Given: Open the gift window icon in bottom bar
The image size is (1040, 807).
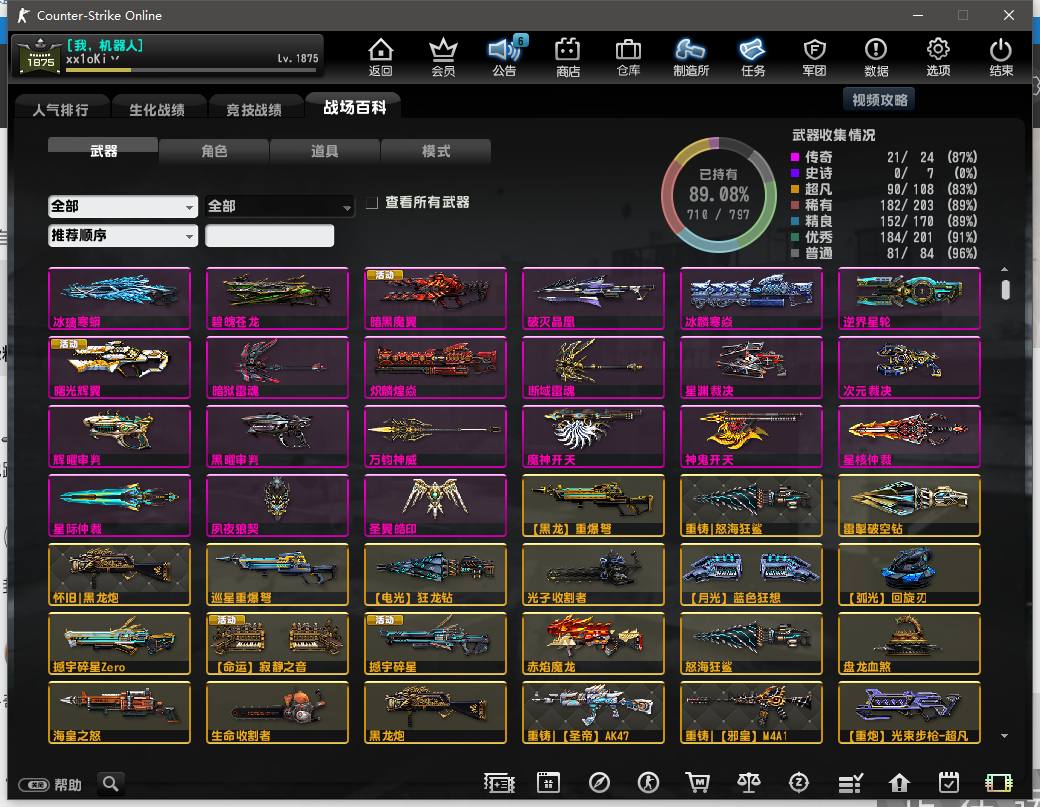Looking at the screenshot, I should click(x=549, y=783).
